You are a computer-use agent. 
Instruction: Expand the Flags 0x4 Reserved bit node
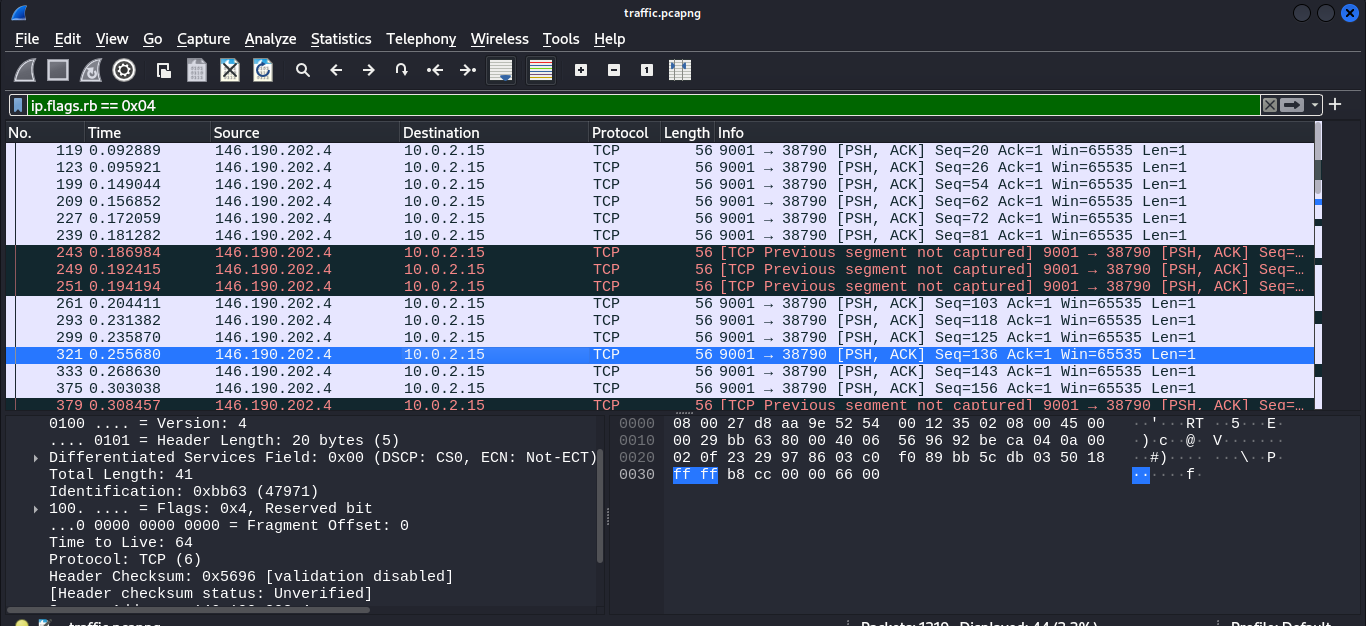click(x=35, y=508)
